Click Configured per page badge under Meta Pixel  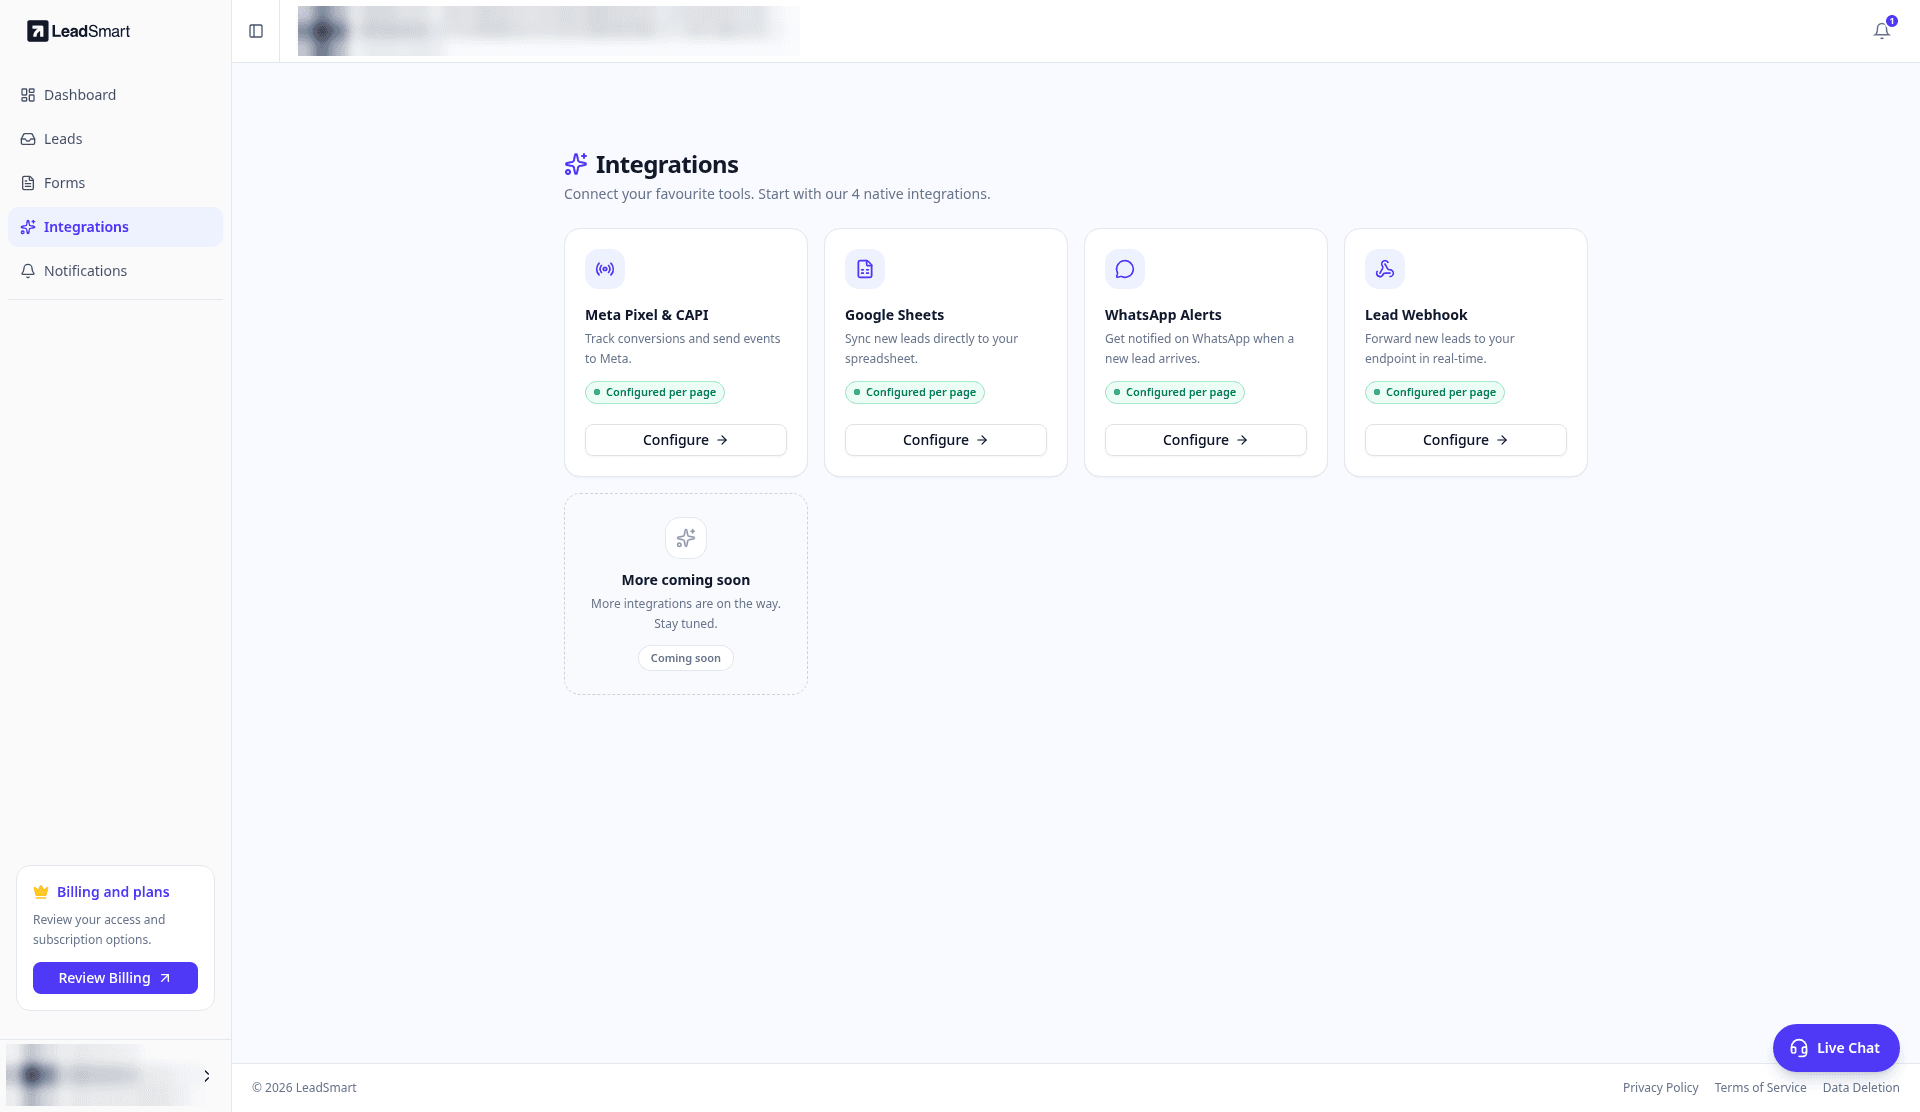[x=655, y=392]
